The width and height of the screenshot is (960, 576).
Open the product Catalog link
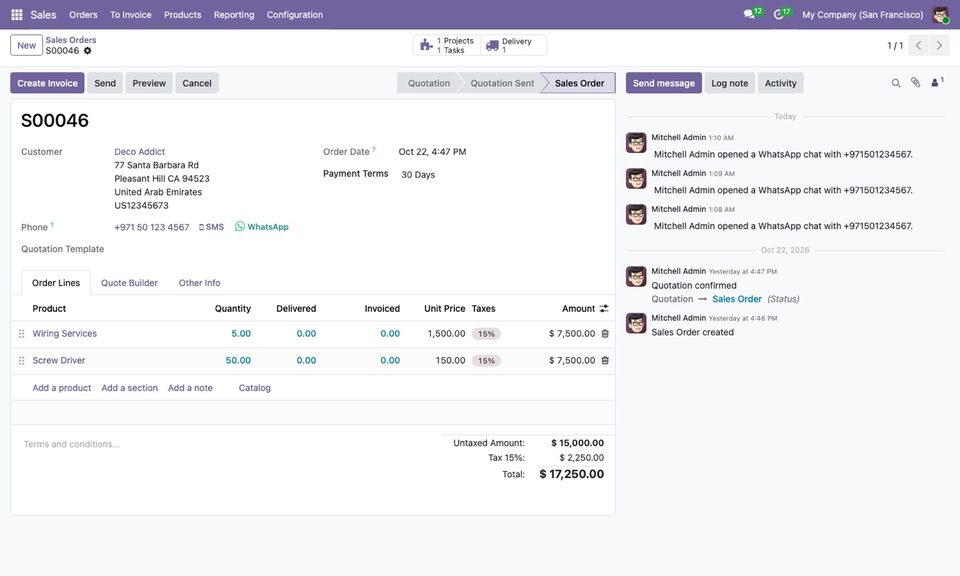tap(255, 388)
